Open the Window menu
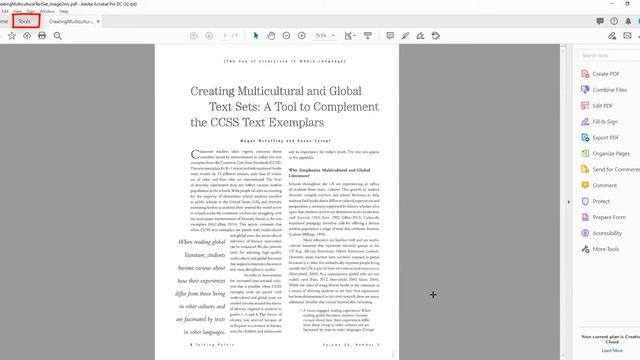Screen dimensions: 640x360 pyautogui.click(x=47, y=11)
